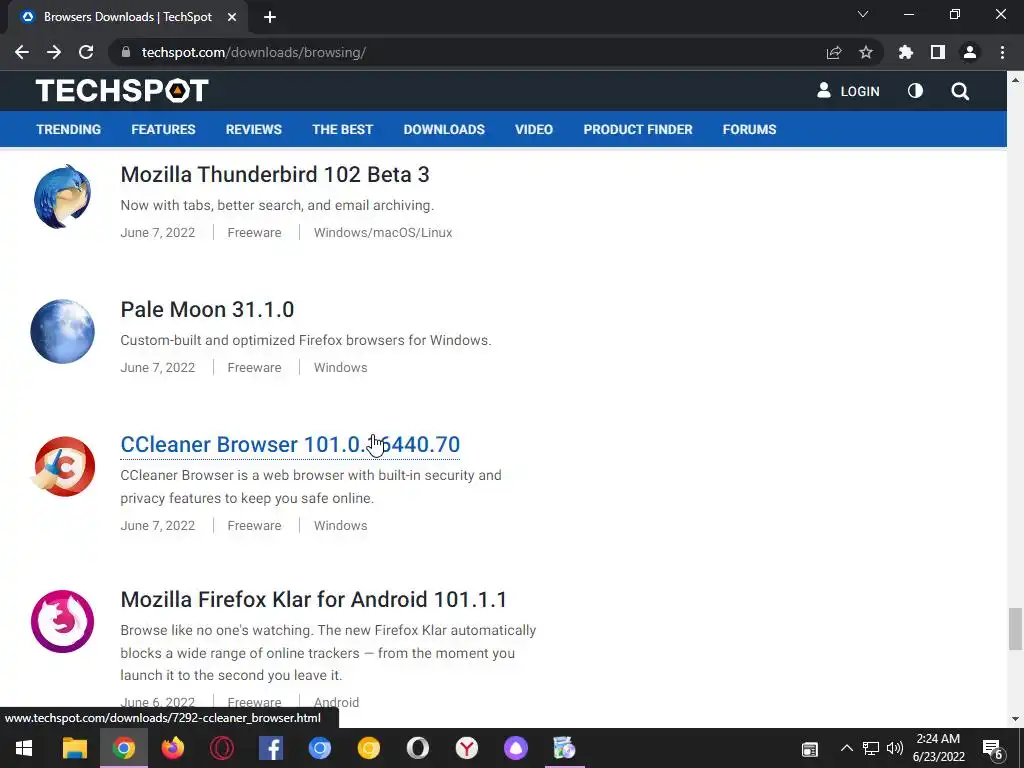The image size is (1024, 768).
Task: Launch white ring browser taskbar icon
Action: [418, 748]
